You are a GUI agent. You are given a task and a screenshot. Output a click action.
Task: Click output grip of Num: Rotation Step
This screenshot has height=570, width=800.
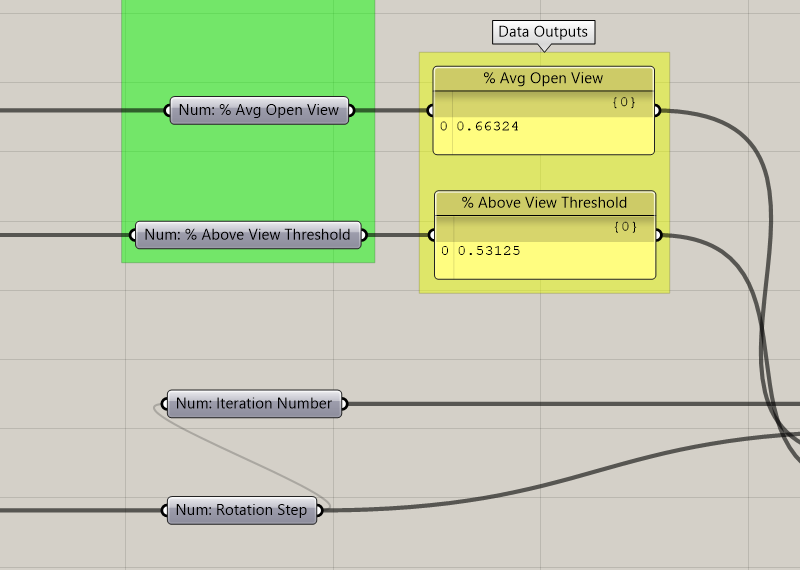(320, 510)
